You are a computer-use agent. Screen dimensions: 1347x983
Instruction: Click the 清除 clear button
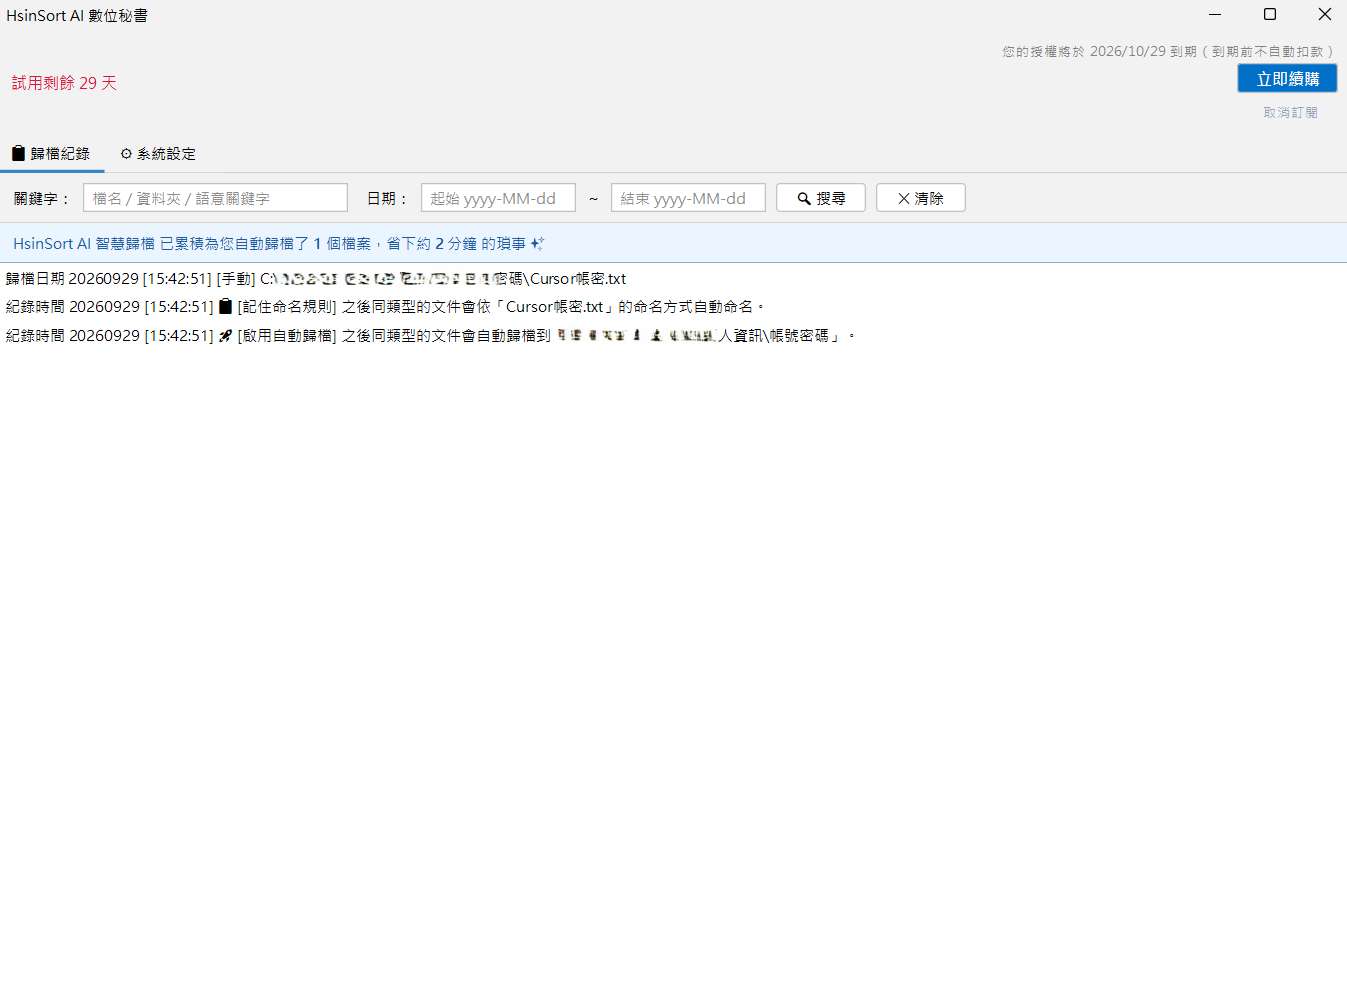[x=921, y=198]
